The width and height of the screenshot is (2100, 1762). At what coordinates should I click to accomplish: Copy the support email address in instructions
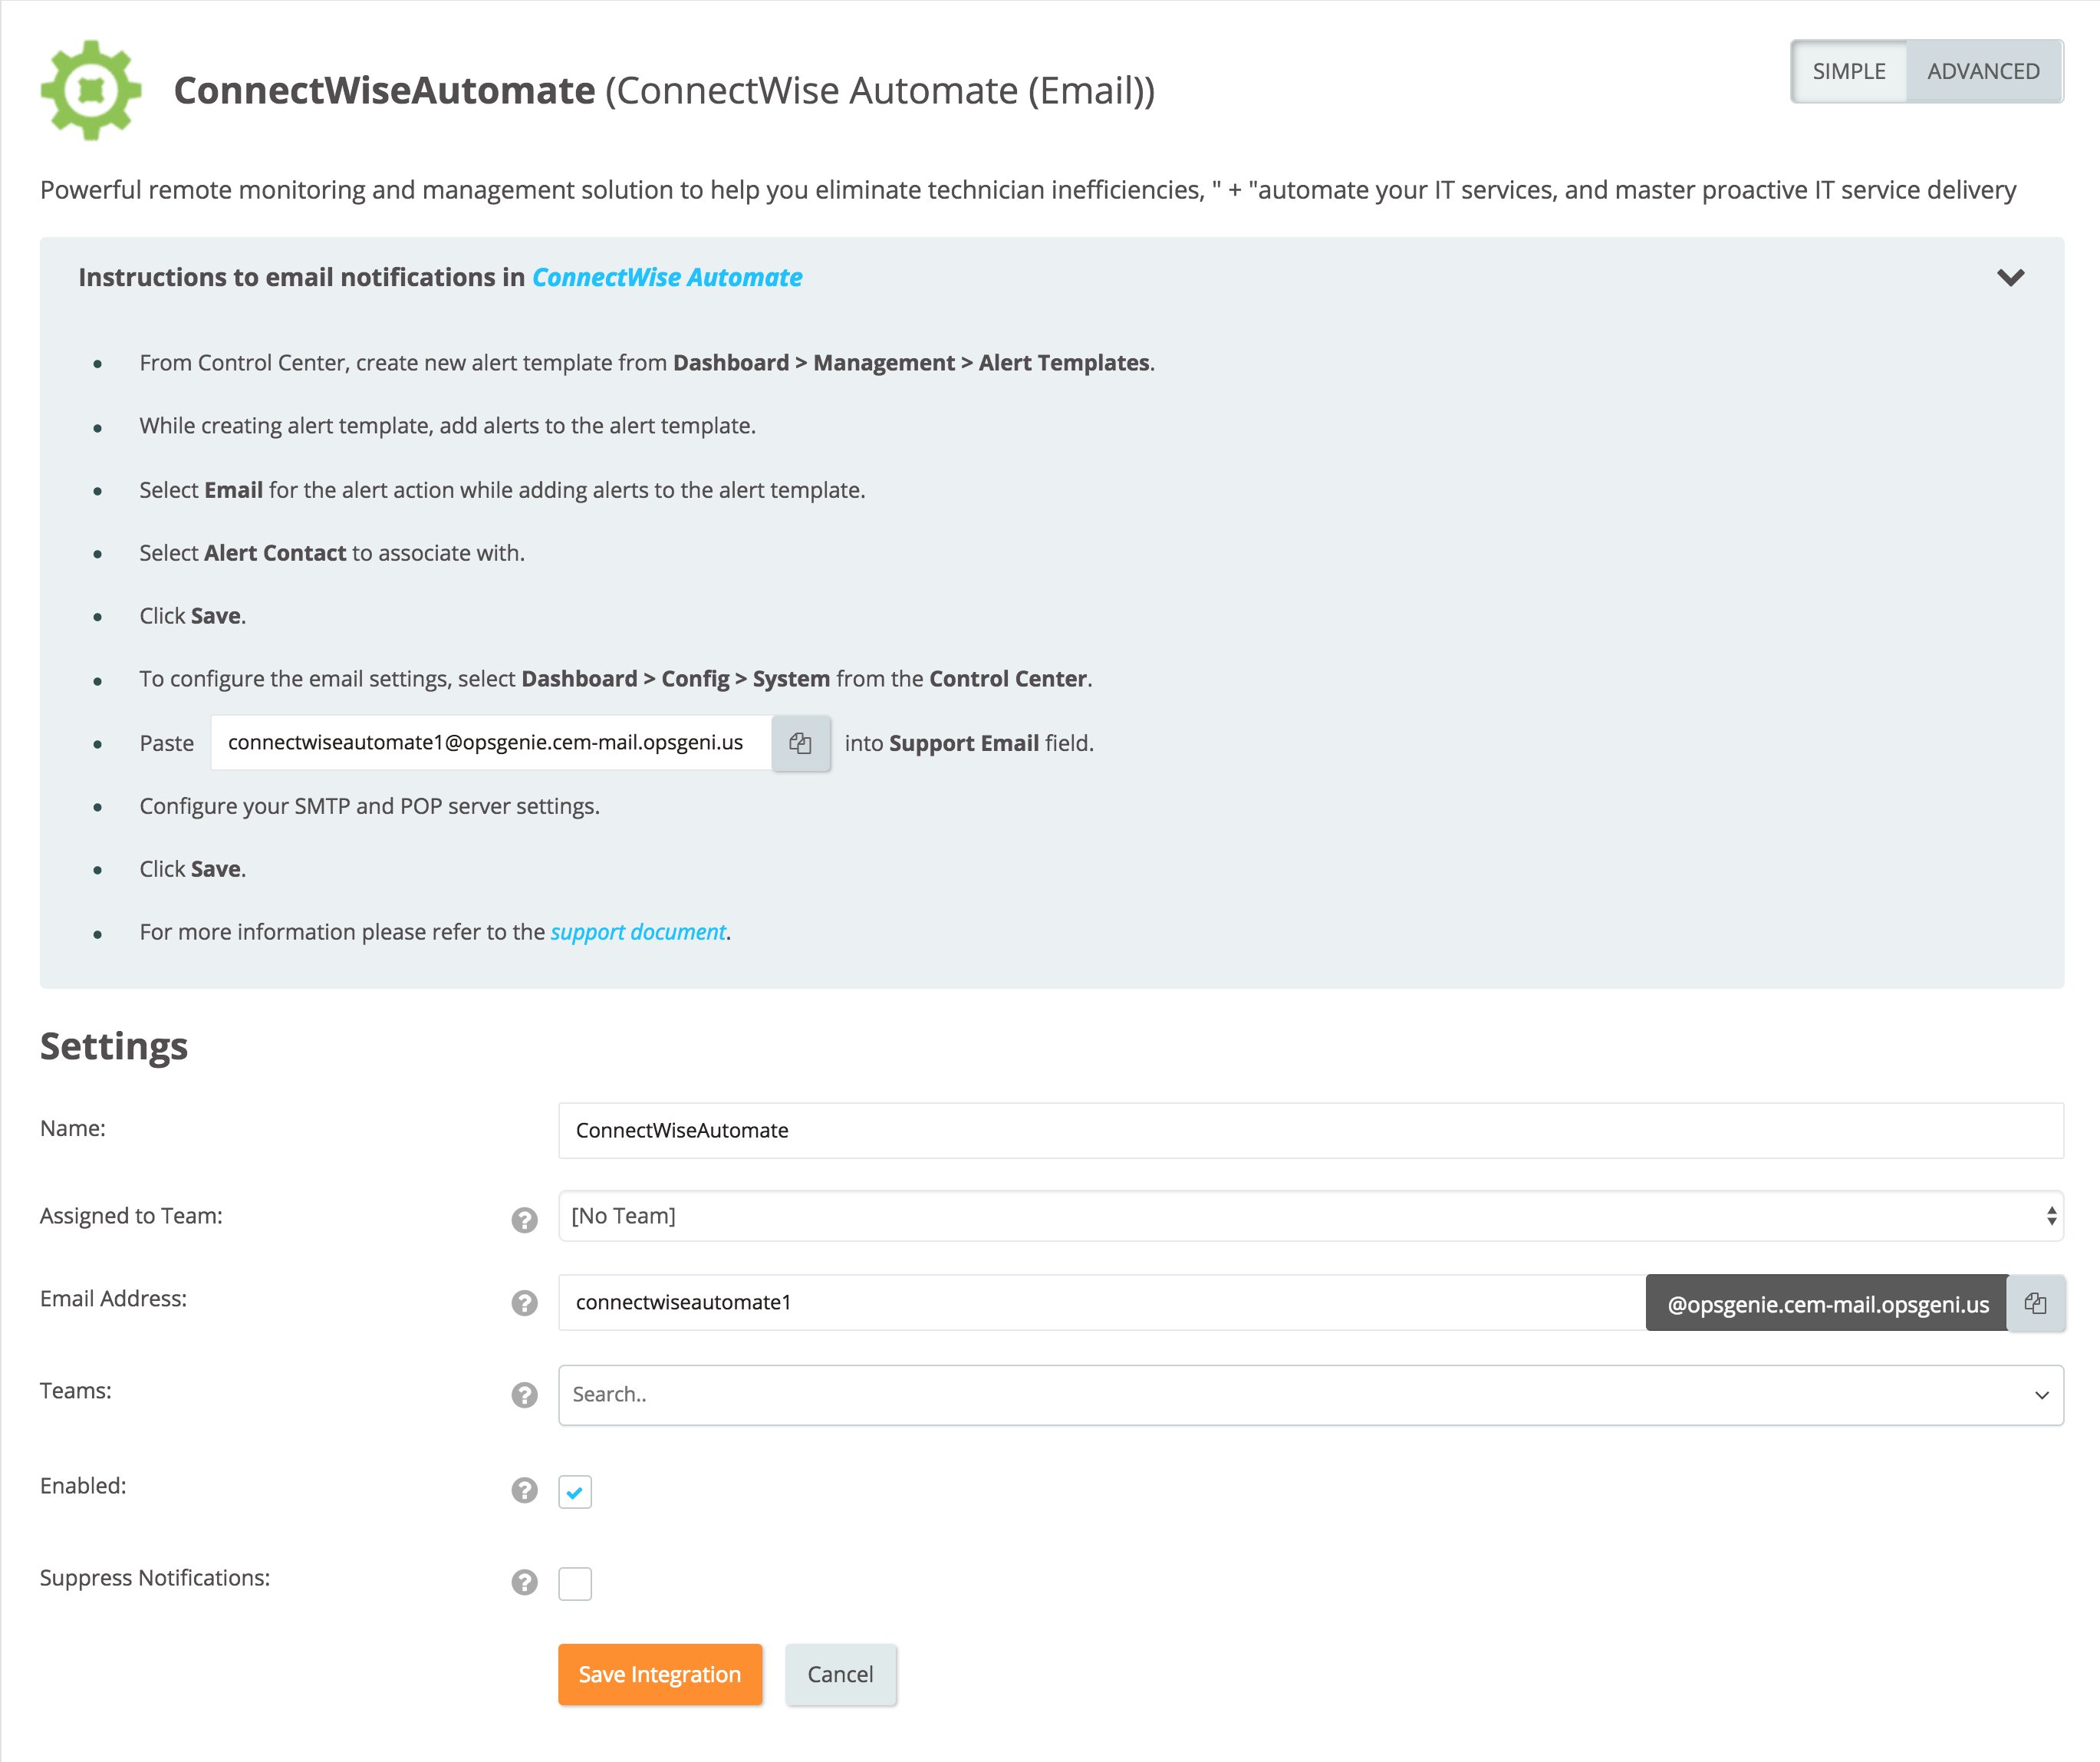pos(800,743)
